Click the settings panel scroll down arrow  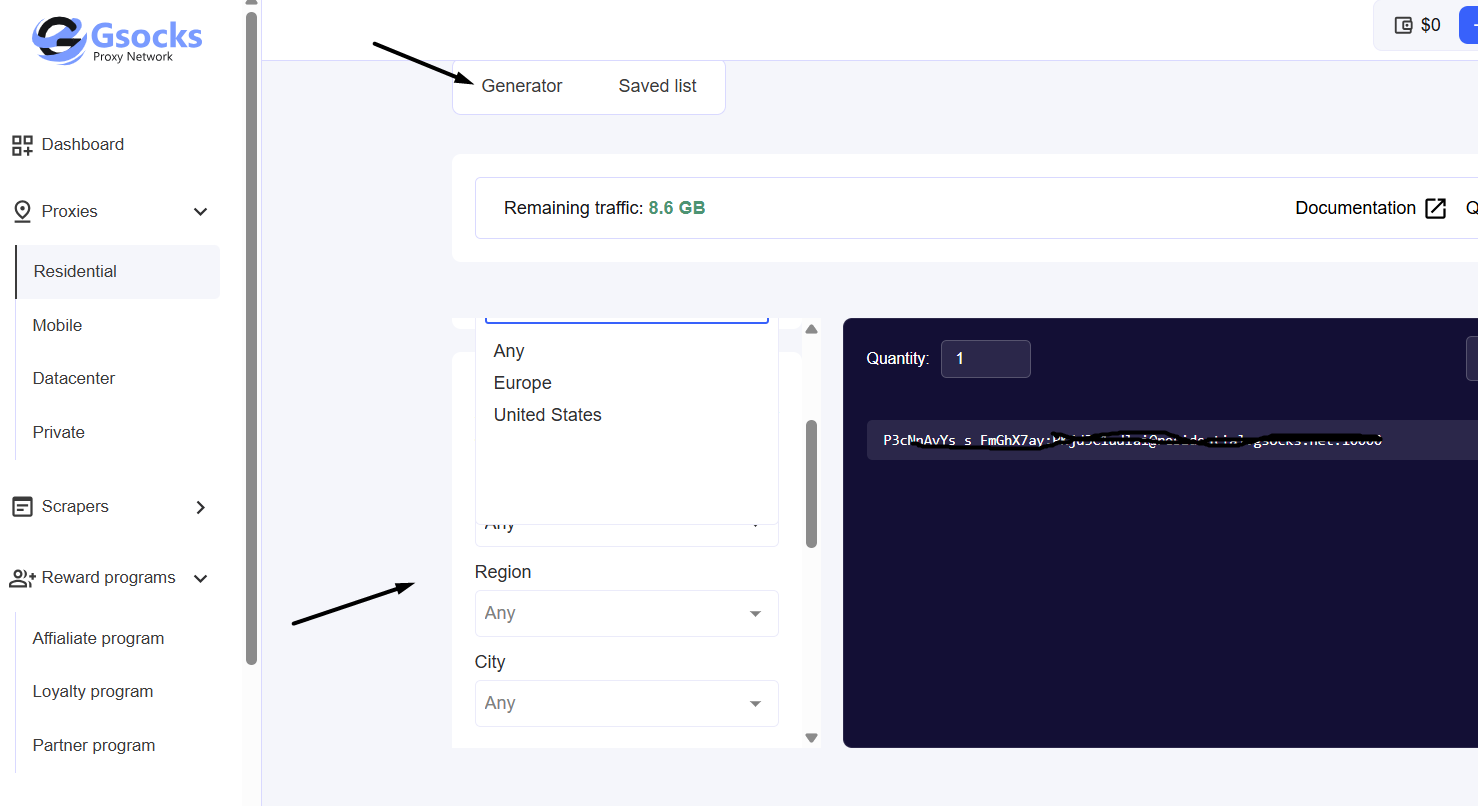812,738
